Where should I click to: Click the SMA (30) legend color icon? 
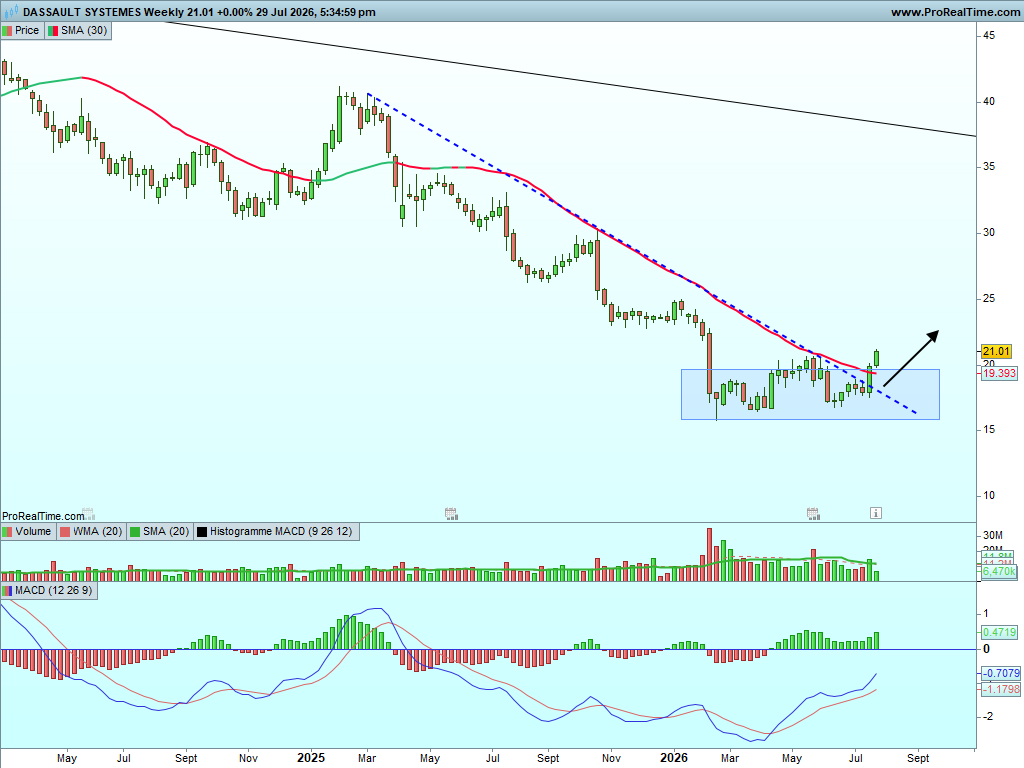pos(53,31)
